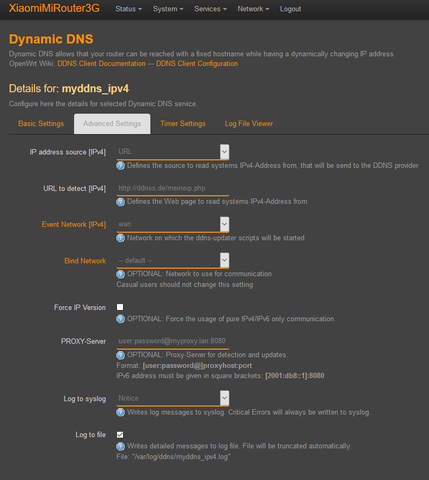The height and width of the screenshot is (480, 429).
Task: Click help icon under PROXY-Server field
Action: coord(120,355)
